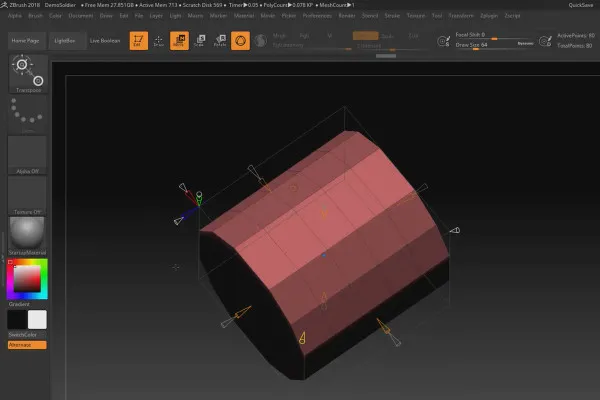Pick a hue in the color picker square
Image resolution: width=600 pixels, height=400 pixels.
tap(27, 279)
